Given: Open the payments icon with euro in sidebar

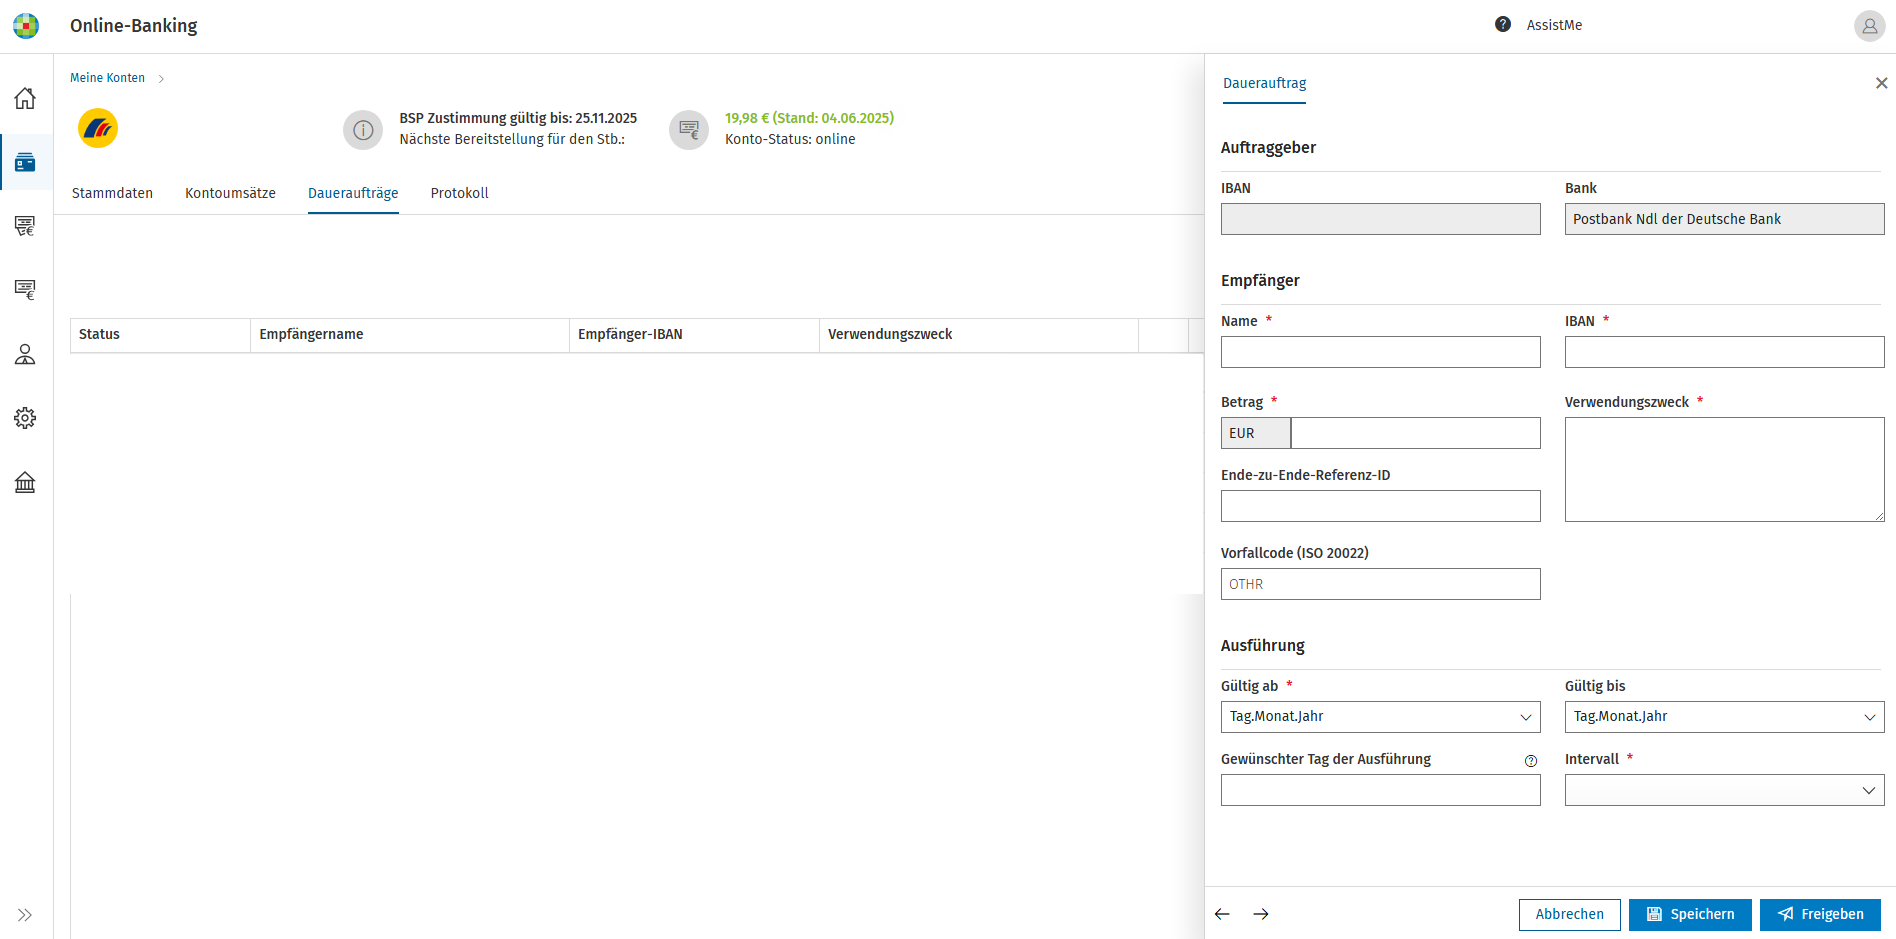Looking at the screenshot, I should pyautogui.click(x=25, y=226).
